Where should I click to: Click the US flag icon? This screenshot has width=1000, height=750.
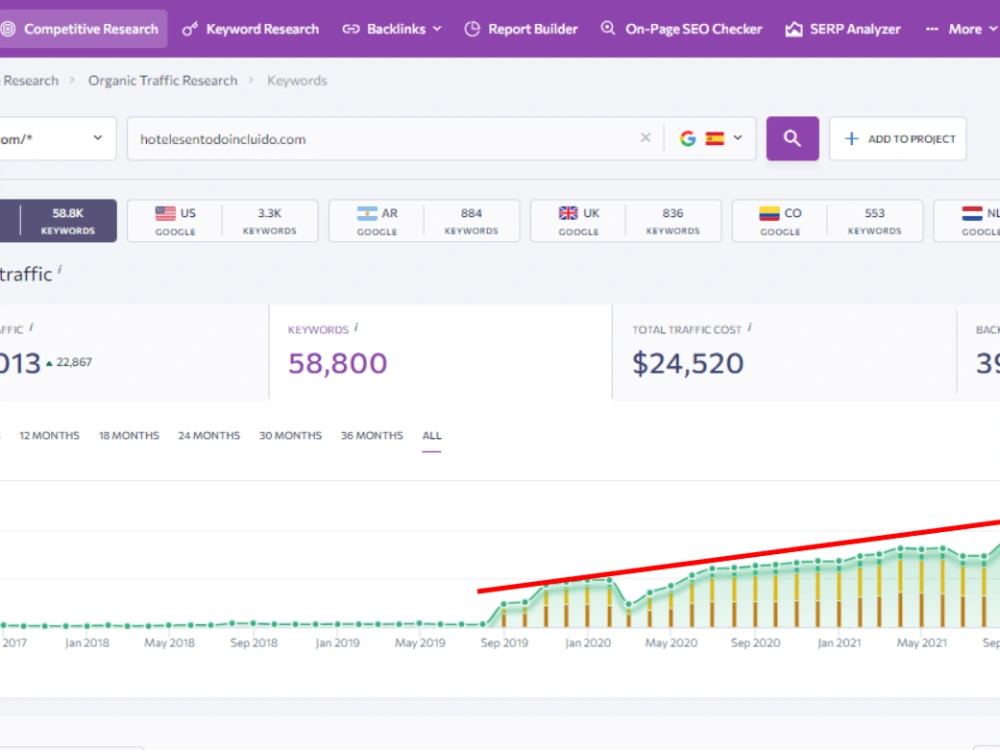(x=165, y=213)
